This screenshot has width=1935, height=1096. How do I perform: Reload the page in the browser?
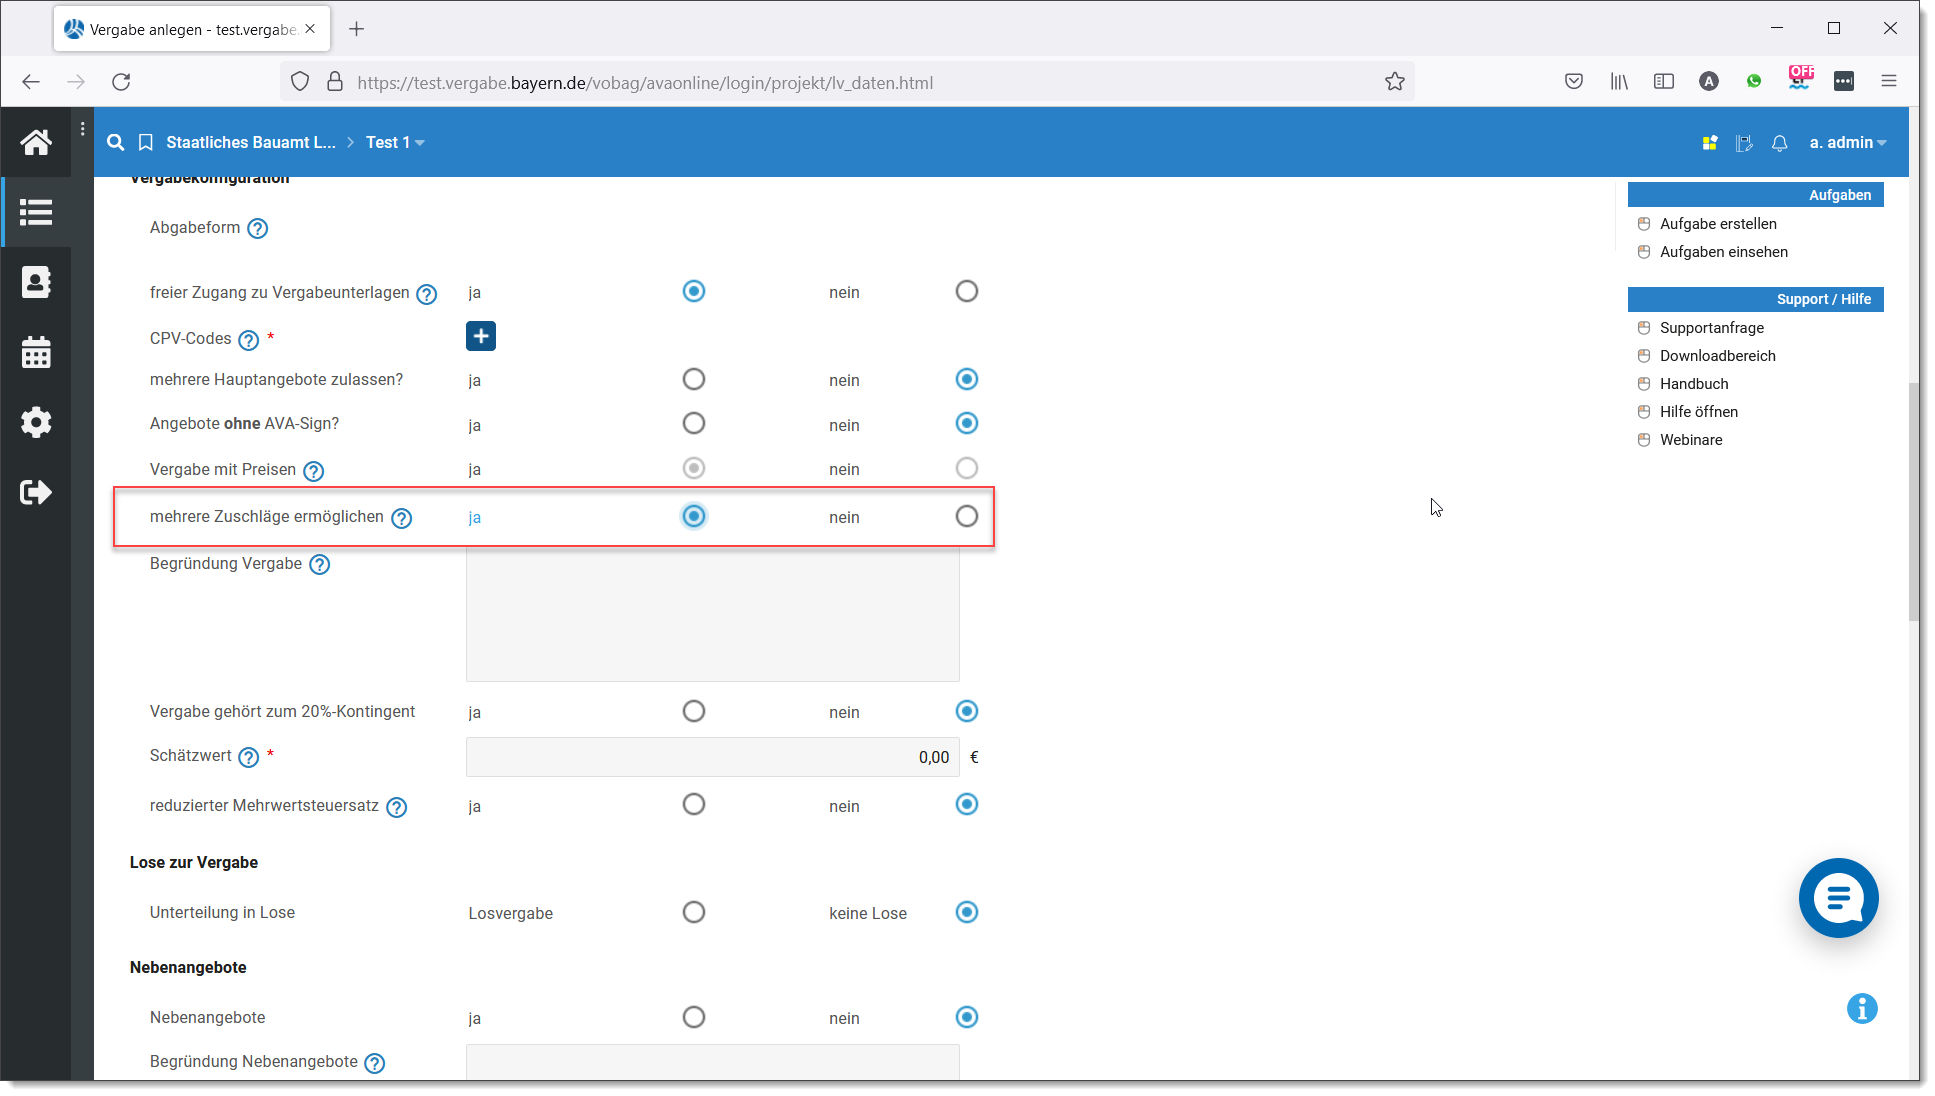[x=121, y=82]
